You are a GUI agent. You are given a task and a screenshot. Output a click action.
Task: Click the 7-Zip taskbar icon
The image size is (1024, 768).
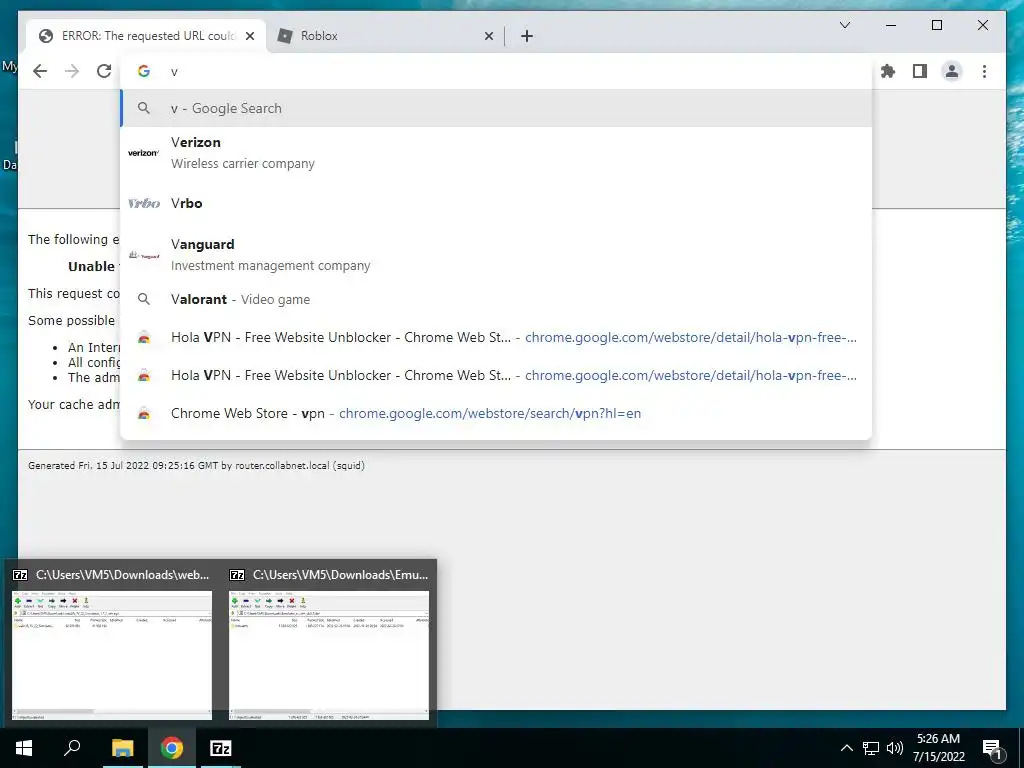(221, 748)
